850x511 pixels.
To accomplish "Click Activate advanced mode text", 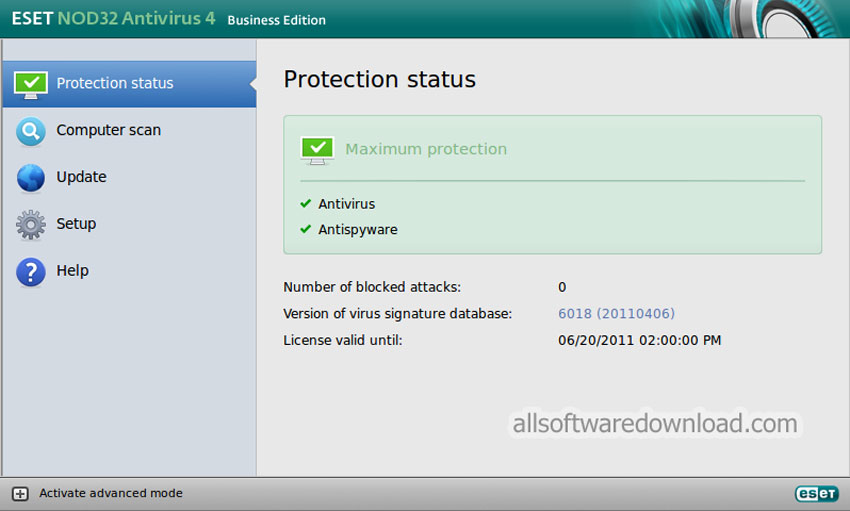I will [x=111, y=493].
